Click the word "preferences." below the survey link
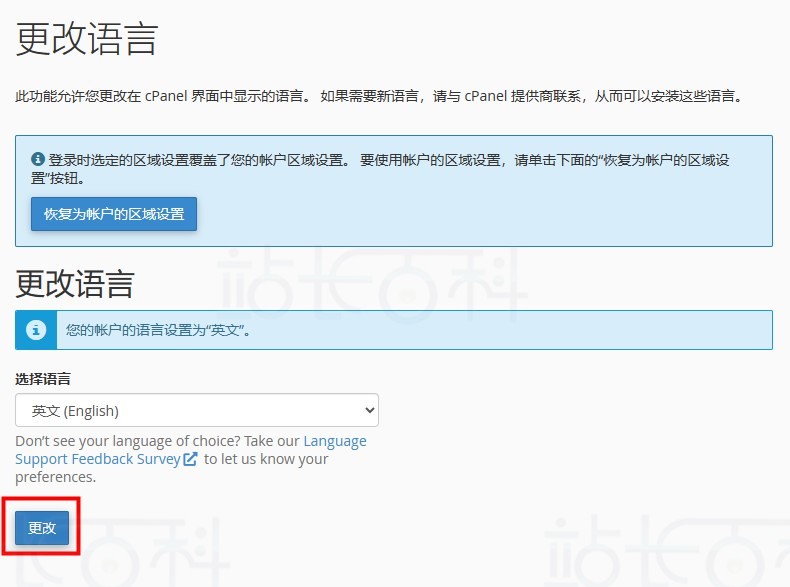Image resolution: width=790 pixels, height=587 pixels. [56, 477]
